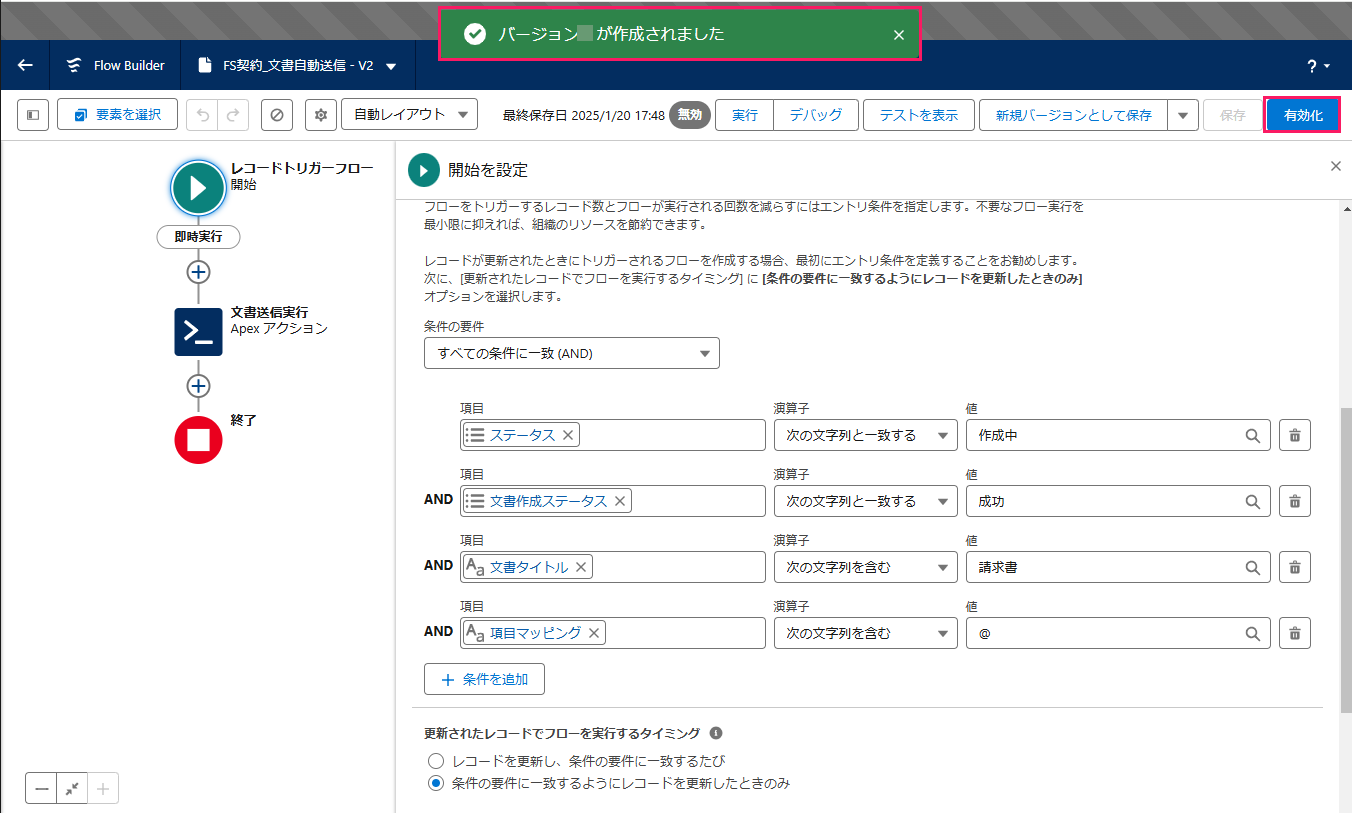Viewport: 1352px width, 813px height.
Task: Expand 条件の要件 AND logic dropdown
Action: pyautogui.click(x=571, y=353)
